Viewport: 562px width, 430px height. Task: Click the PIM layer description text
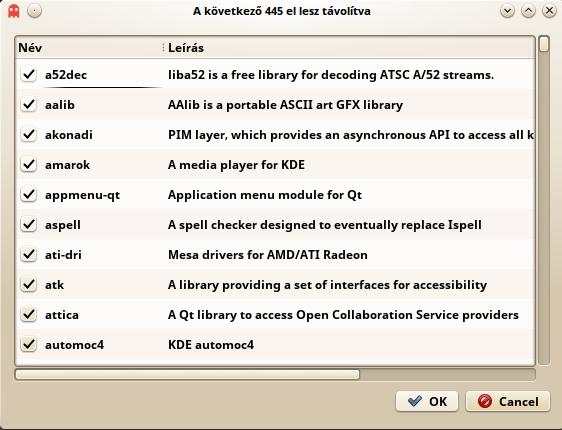click(x=351, y=135)
